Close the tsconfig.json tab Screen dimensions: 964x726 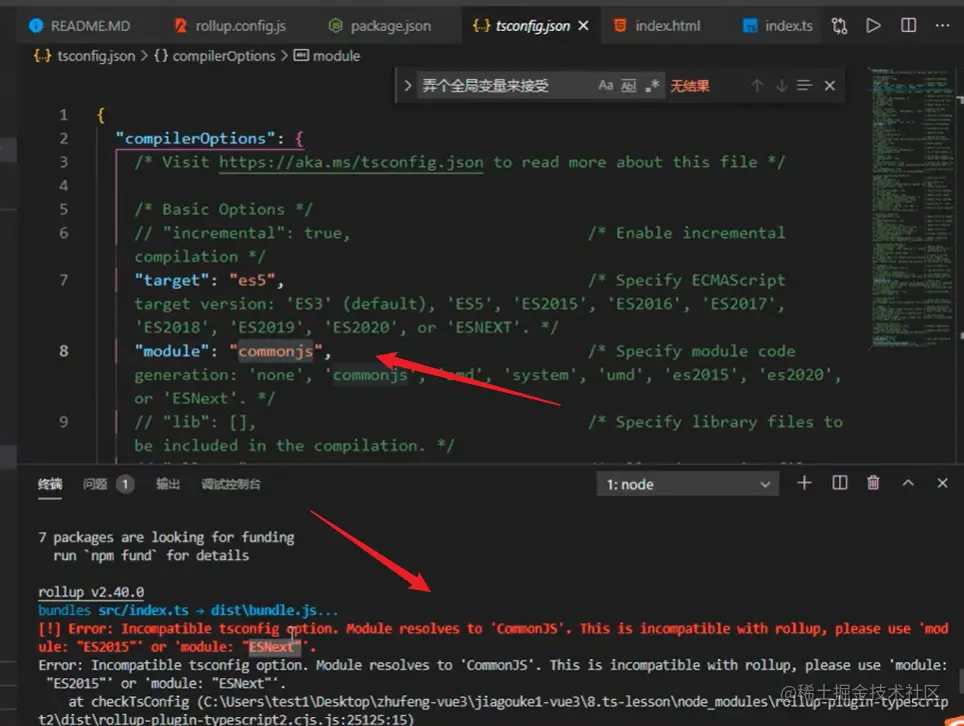click(x=583, y=26)
